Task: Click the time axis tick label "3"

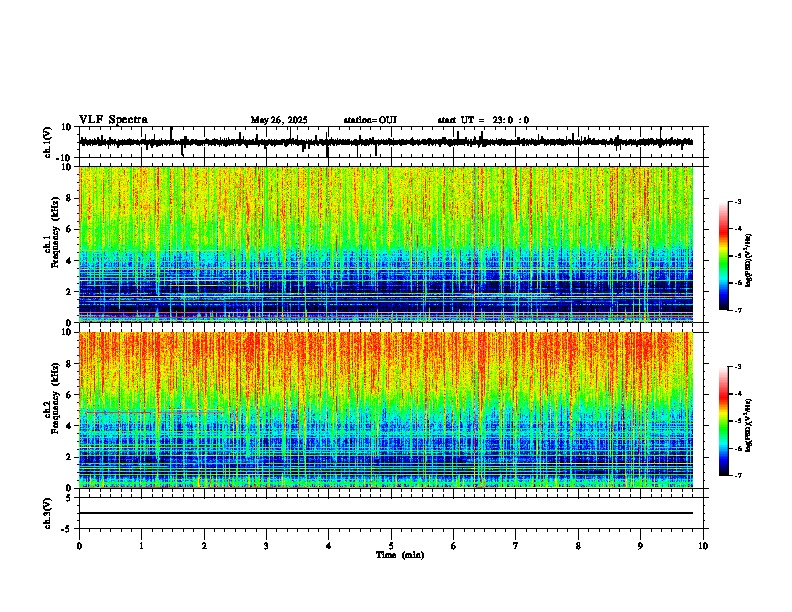Action: 266,546
